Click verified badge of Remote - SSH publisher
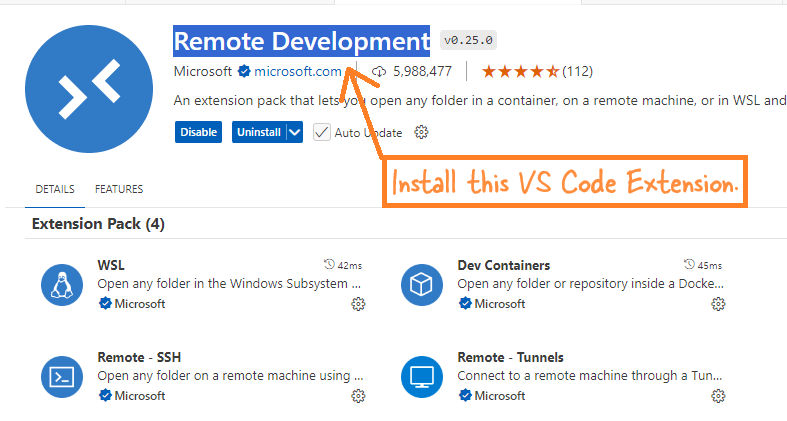Image resolution: width=787 pixels, height=421 pixels. pos(105,395)
